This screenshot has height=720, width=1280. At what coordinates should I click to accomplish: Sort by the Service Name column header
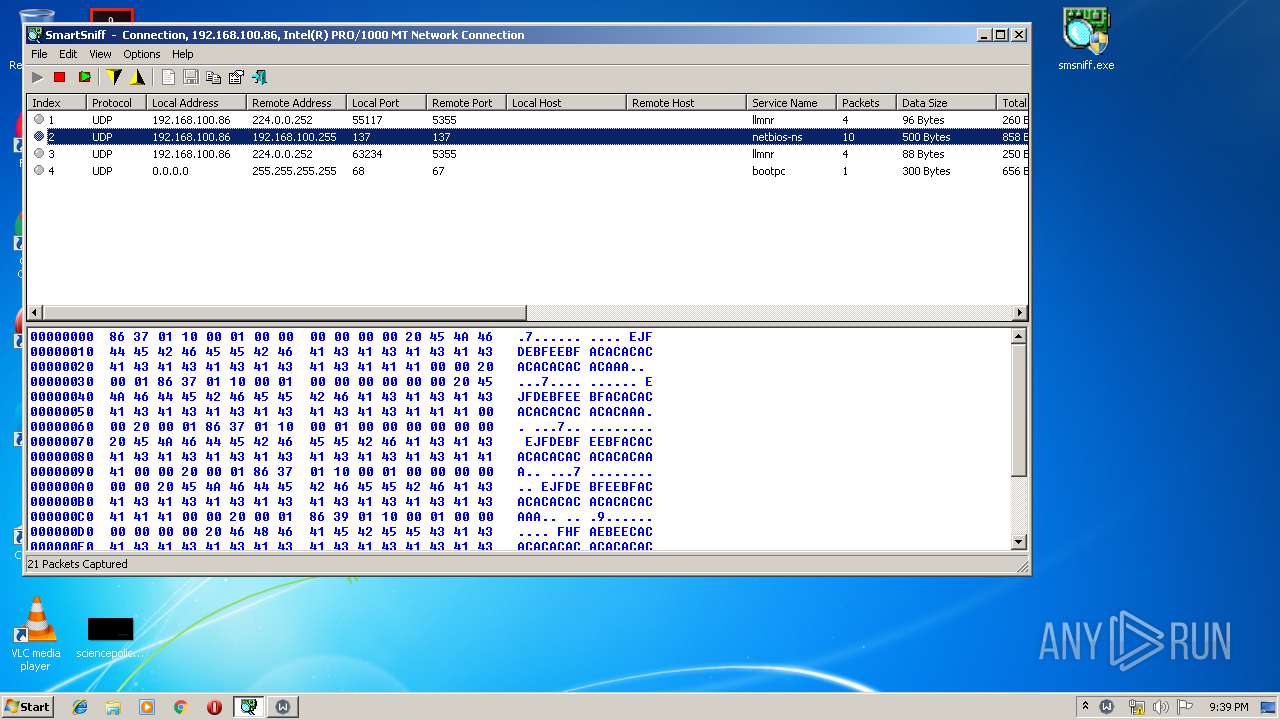[x=791, y=103]
